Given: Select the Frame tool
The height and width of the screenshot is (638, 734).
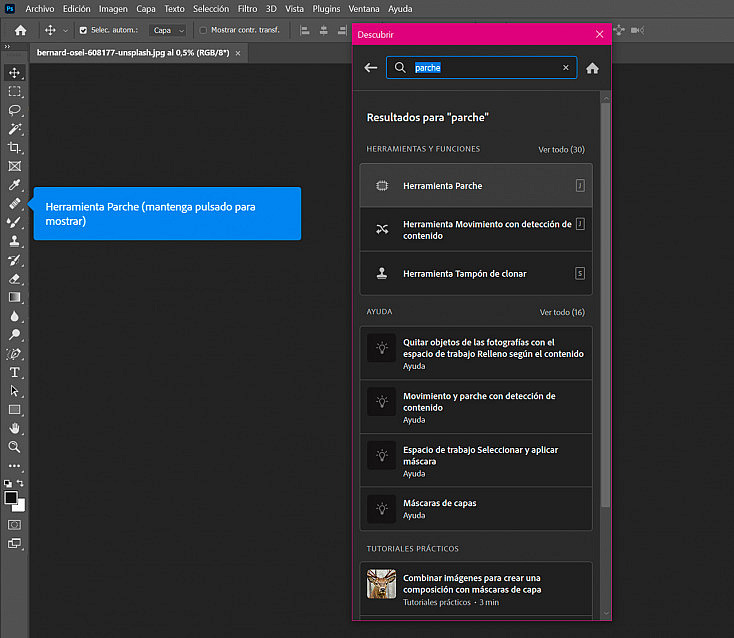Looking at the screenshot, I should point(15,167).
